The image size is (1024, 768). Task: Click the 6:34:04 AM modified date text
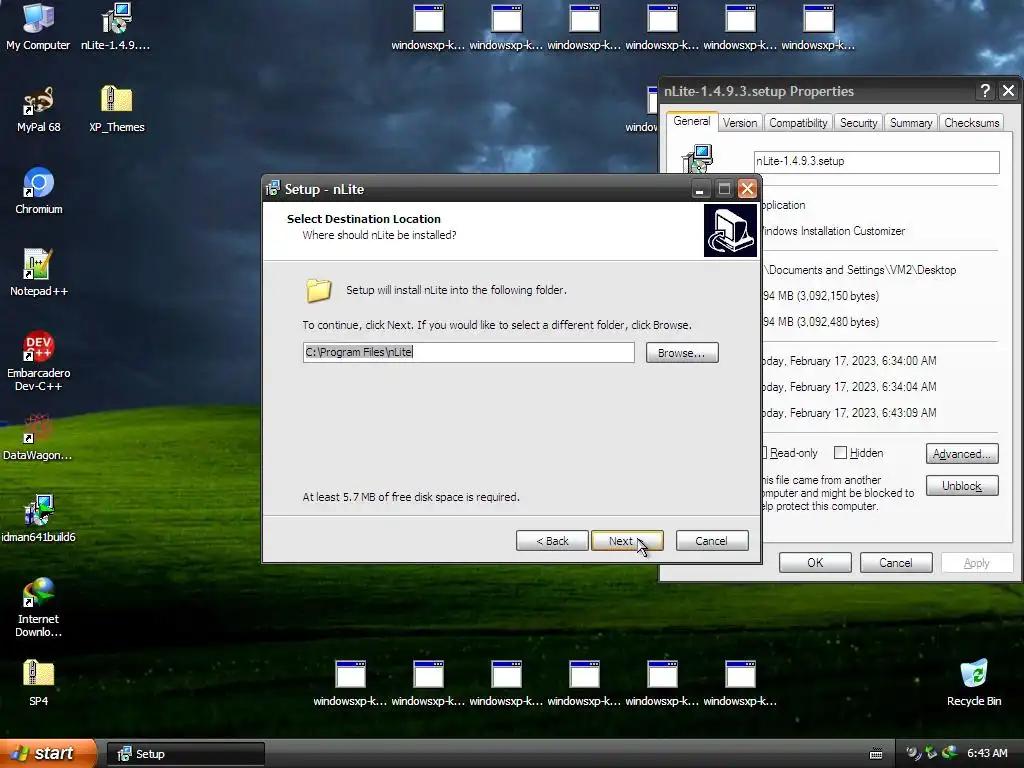pyautogui.click(x=850, y=387)
